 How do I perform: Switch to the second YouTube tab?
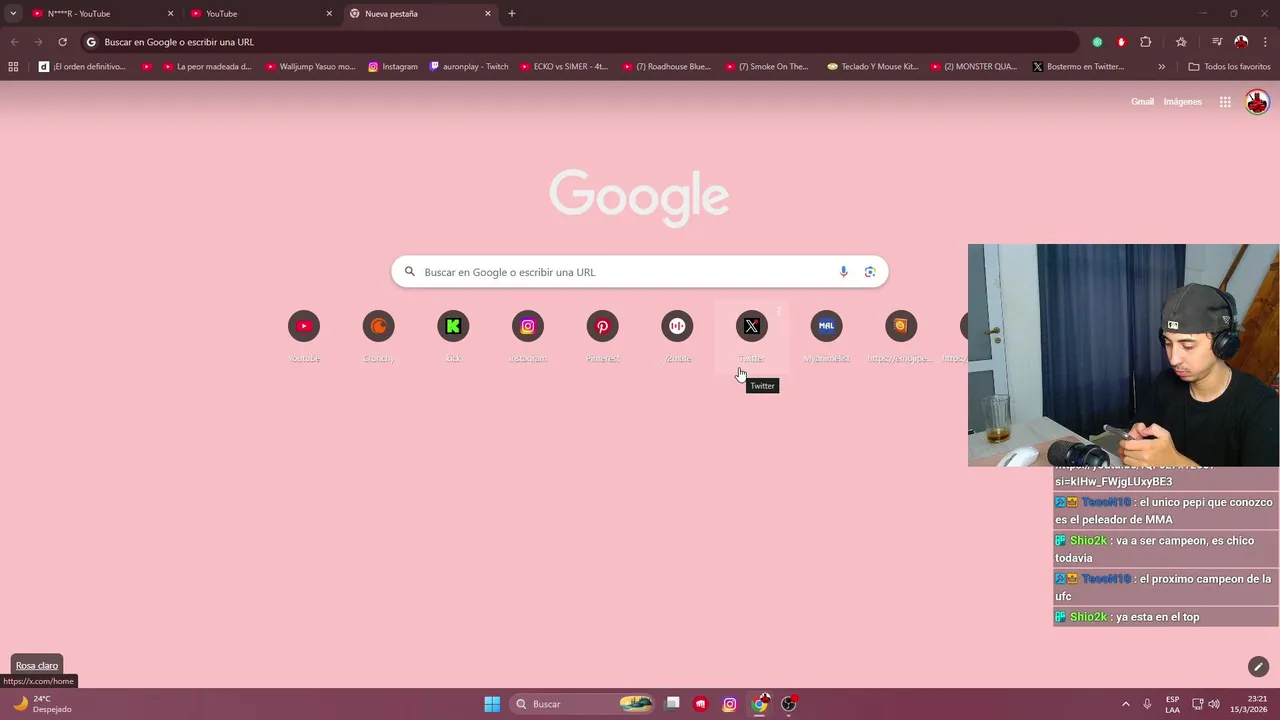[261, 14]
